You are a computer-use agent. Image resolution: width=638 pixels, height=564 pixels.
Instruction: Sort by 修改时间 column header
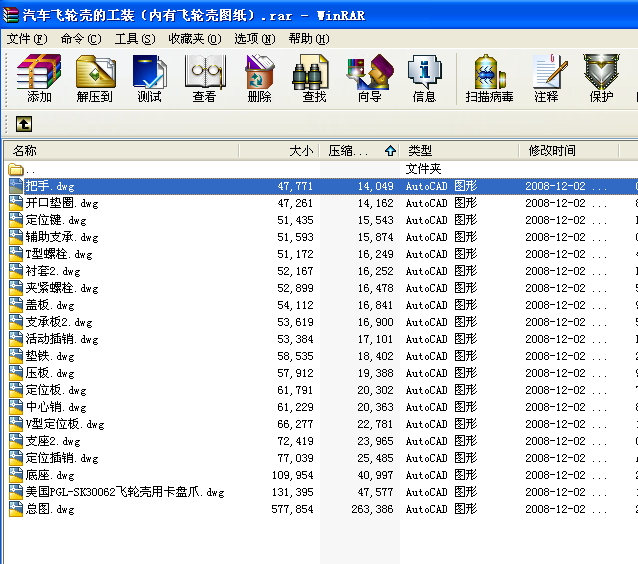[569, 151]
